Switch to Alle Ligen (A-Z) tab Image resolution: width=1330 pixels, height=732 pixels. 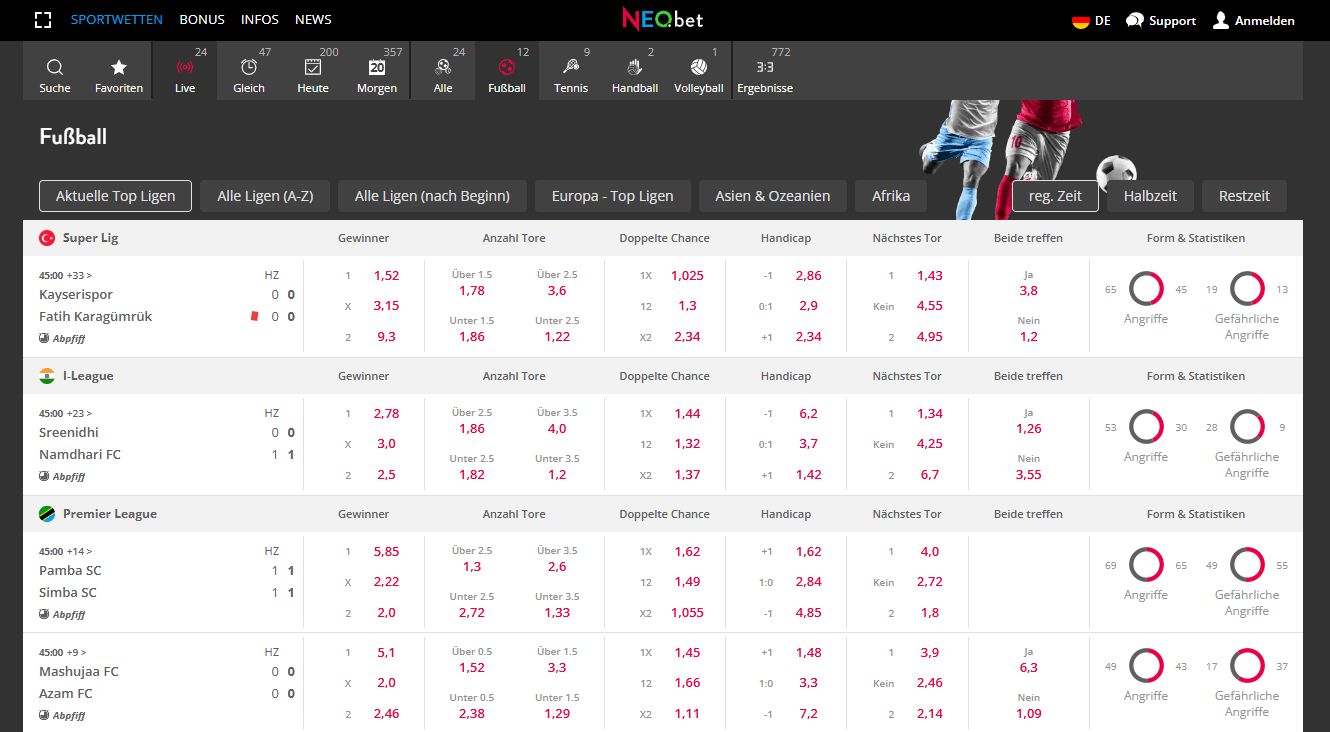point(265,196)
